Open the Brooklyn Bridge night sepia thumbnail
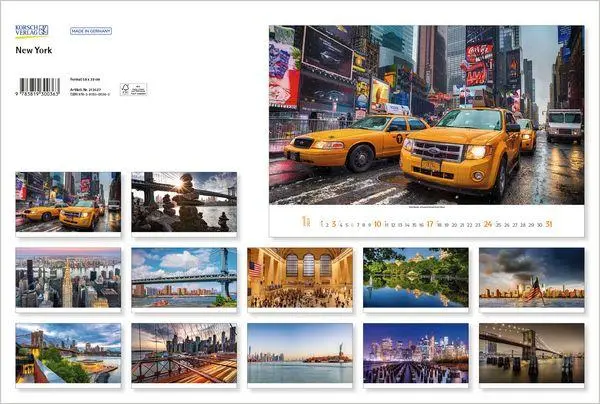 [532, 353]
